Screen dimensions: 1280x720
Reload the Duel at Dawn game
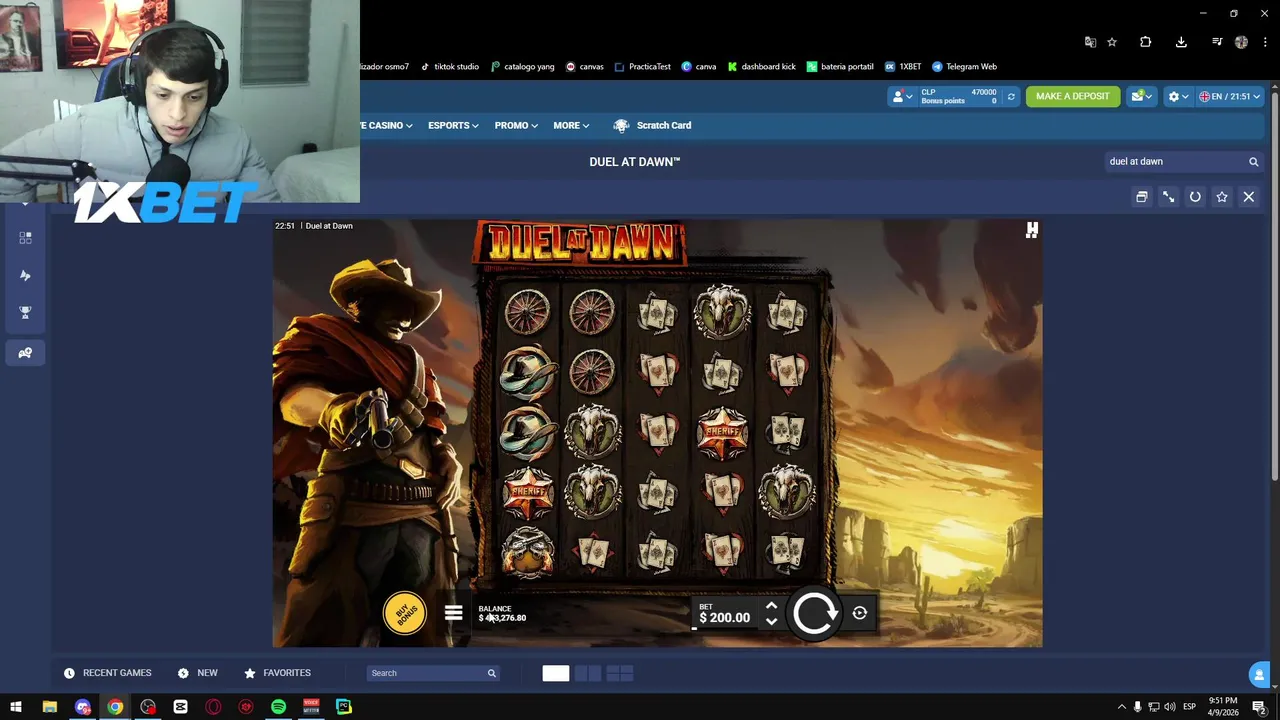1195,197
